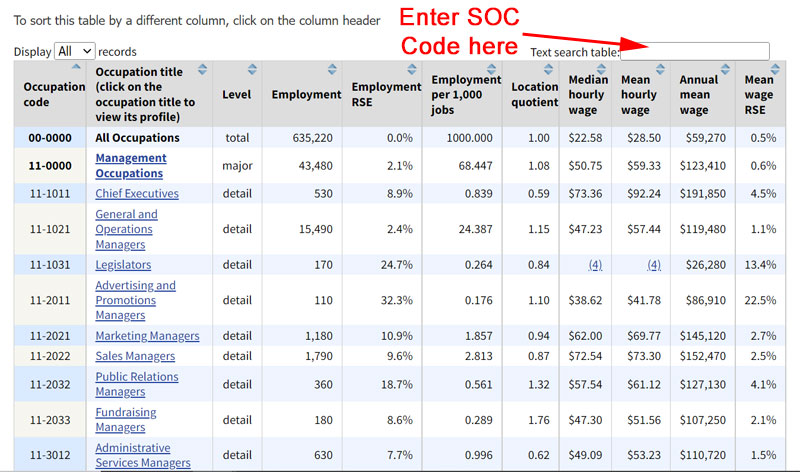800x472 pixels.
Task: Open the Display records dropdown
Action: [74, 51]
